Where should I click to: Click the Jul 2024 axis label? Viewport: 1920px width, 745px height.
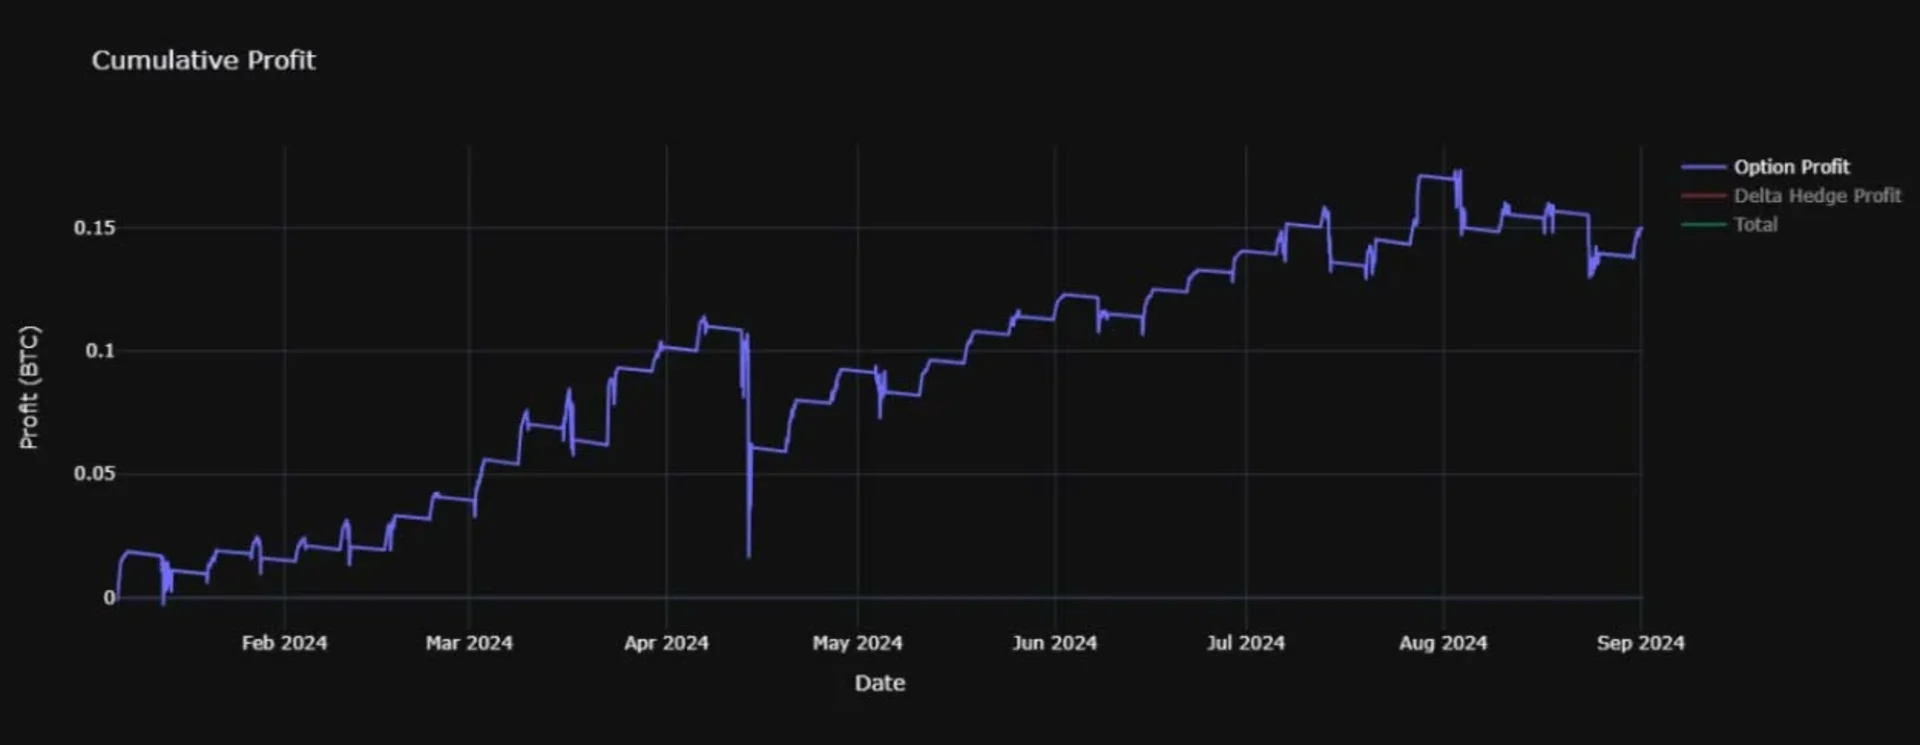tap(1245, 643)
